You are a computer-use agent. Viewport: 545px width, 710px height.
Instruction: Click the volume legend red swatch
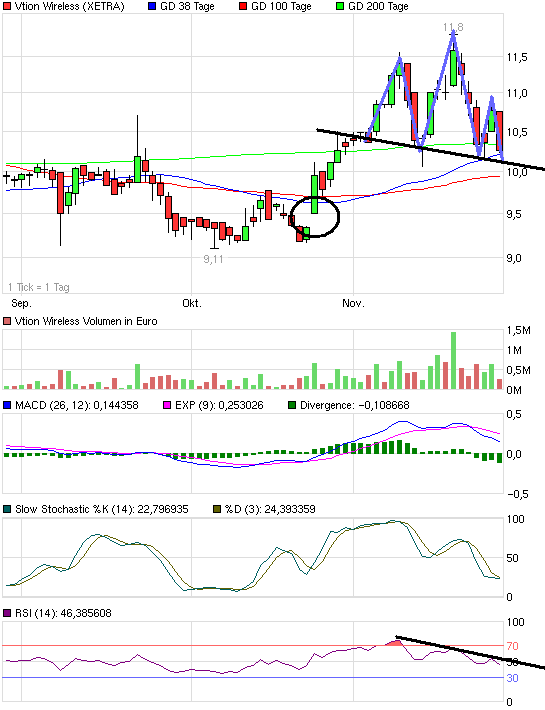(7, 321)
